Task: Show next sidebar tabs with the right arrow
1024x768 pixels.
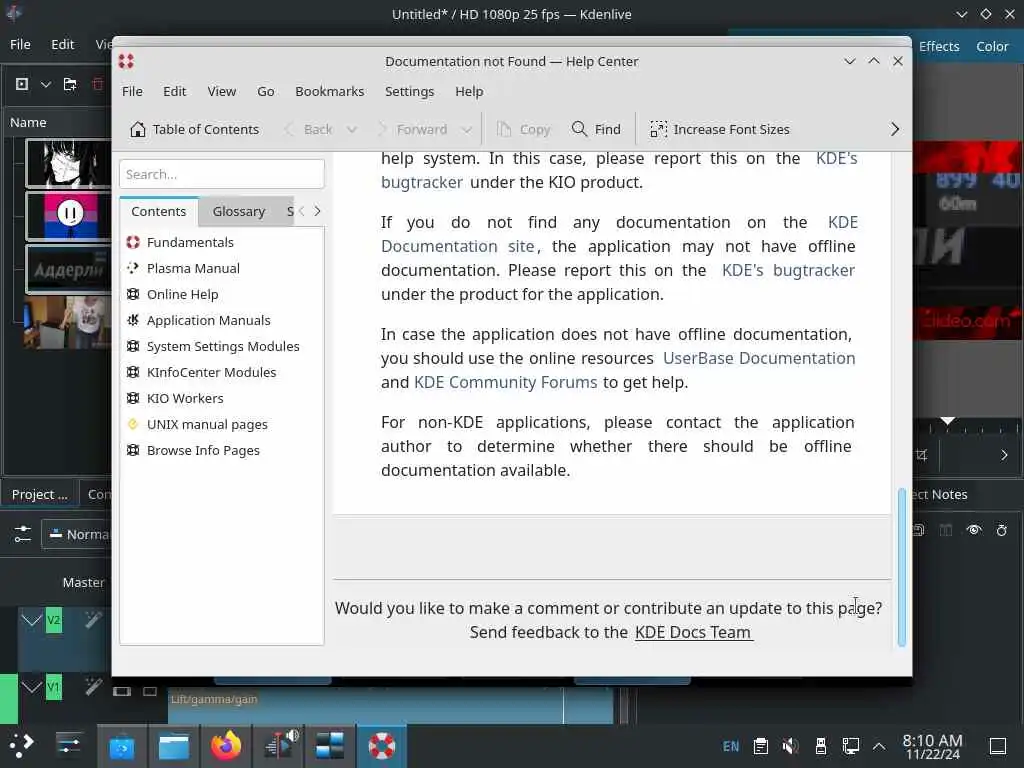Action: [317, 211]
